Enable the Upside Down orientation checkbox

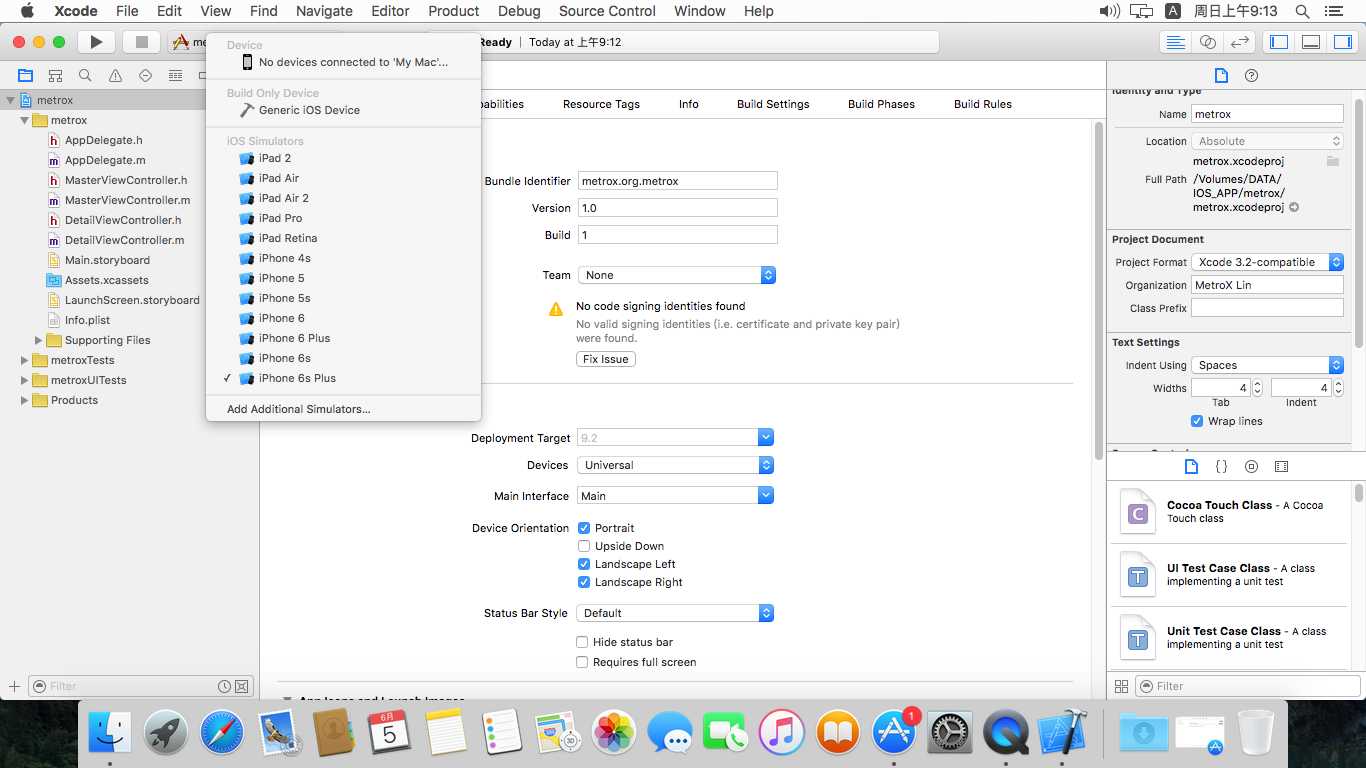(x=584, y=546)
